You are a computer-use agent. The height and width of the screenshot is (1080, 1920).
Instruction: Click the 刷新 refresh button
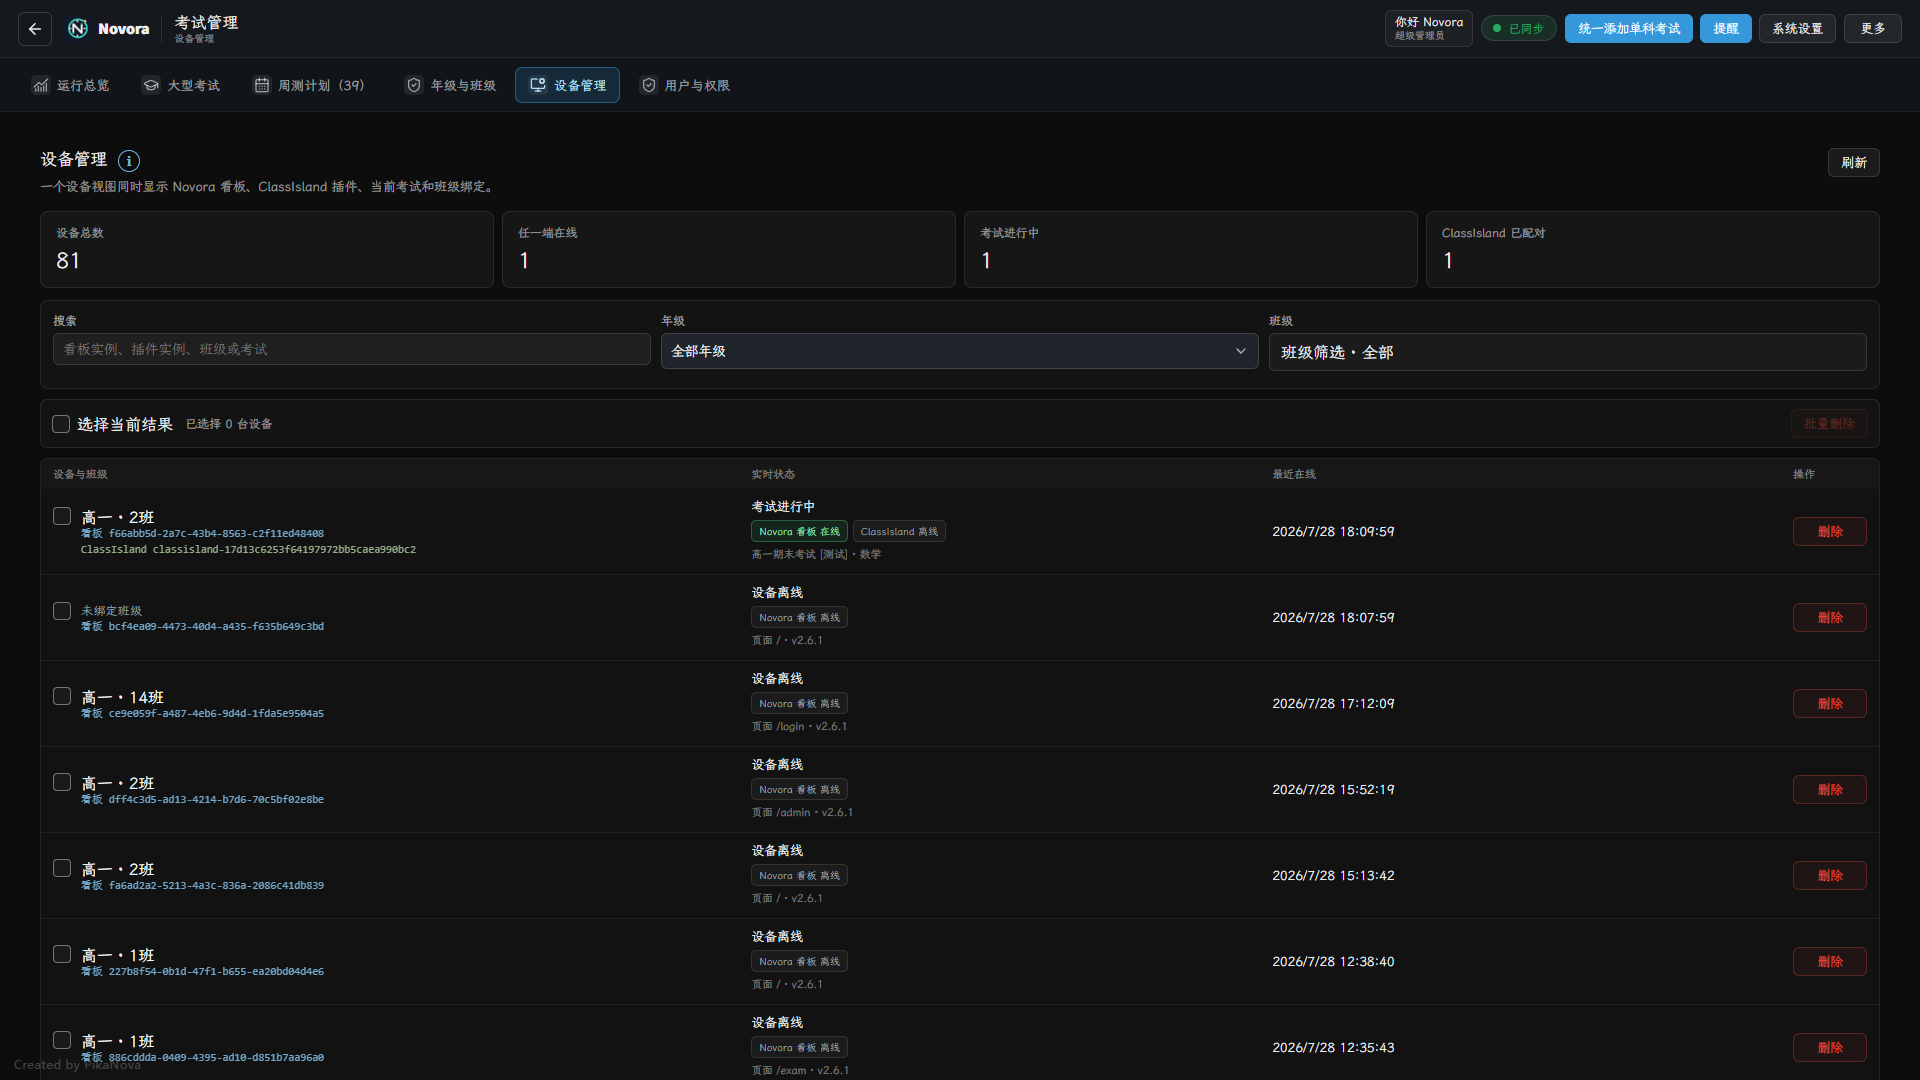pyautogui.click(x=1854, y=163)
